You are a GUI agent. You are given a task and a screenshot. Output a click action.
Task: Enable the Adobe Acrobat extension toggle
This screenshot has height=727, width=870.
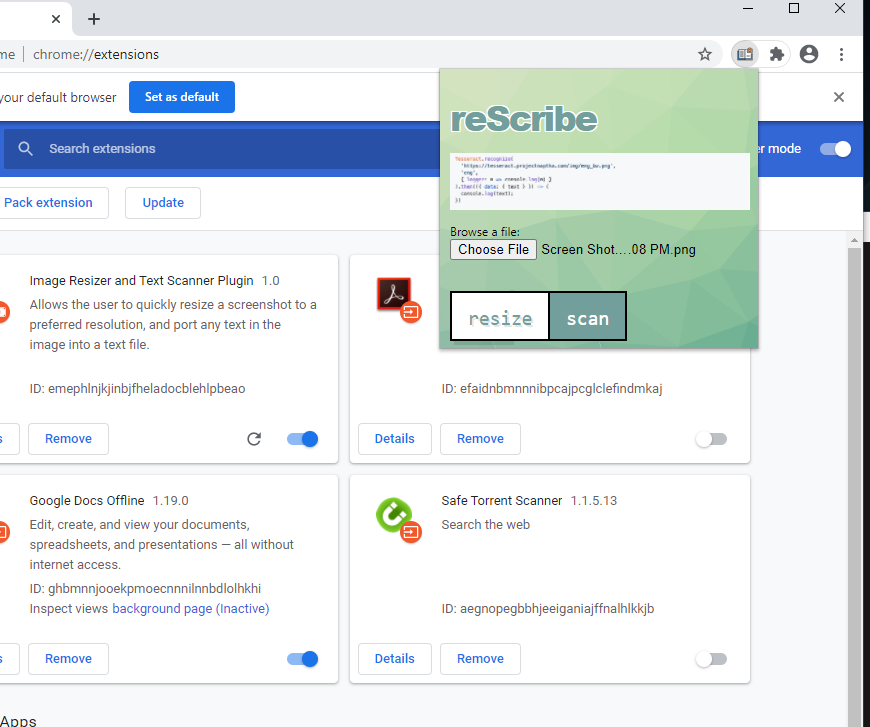point(711,439)
